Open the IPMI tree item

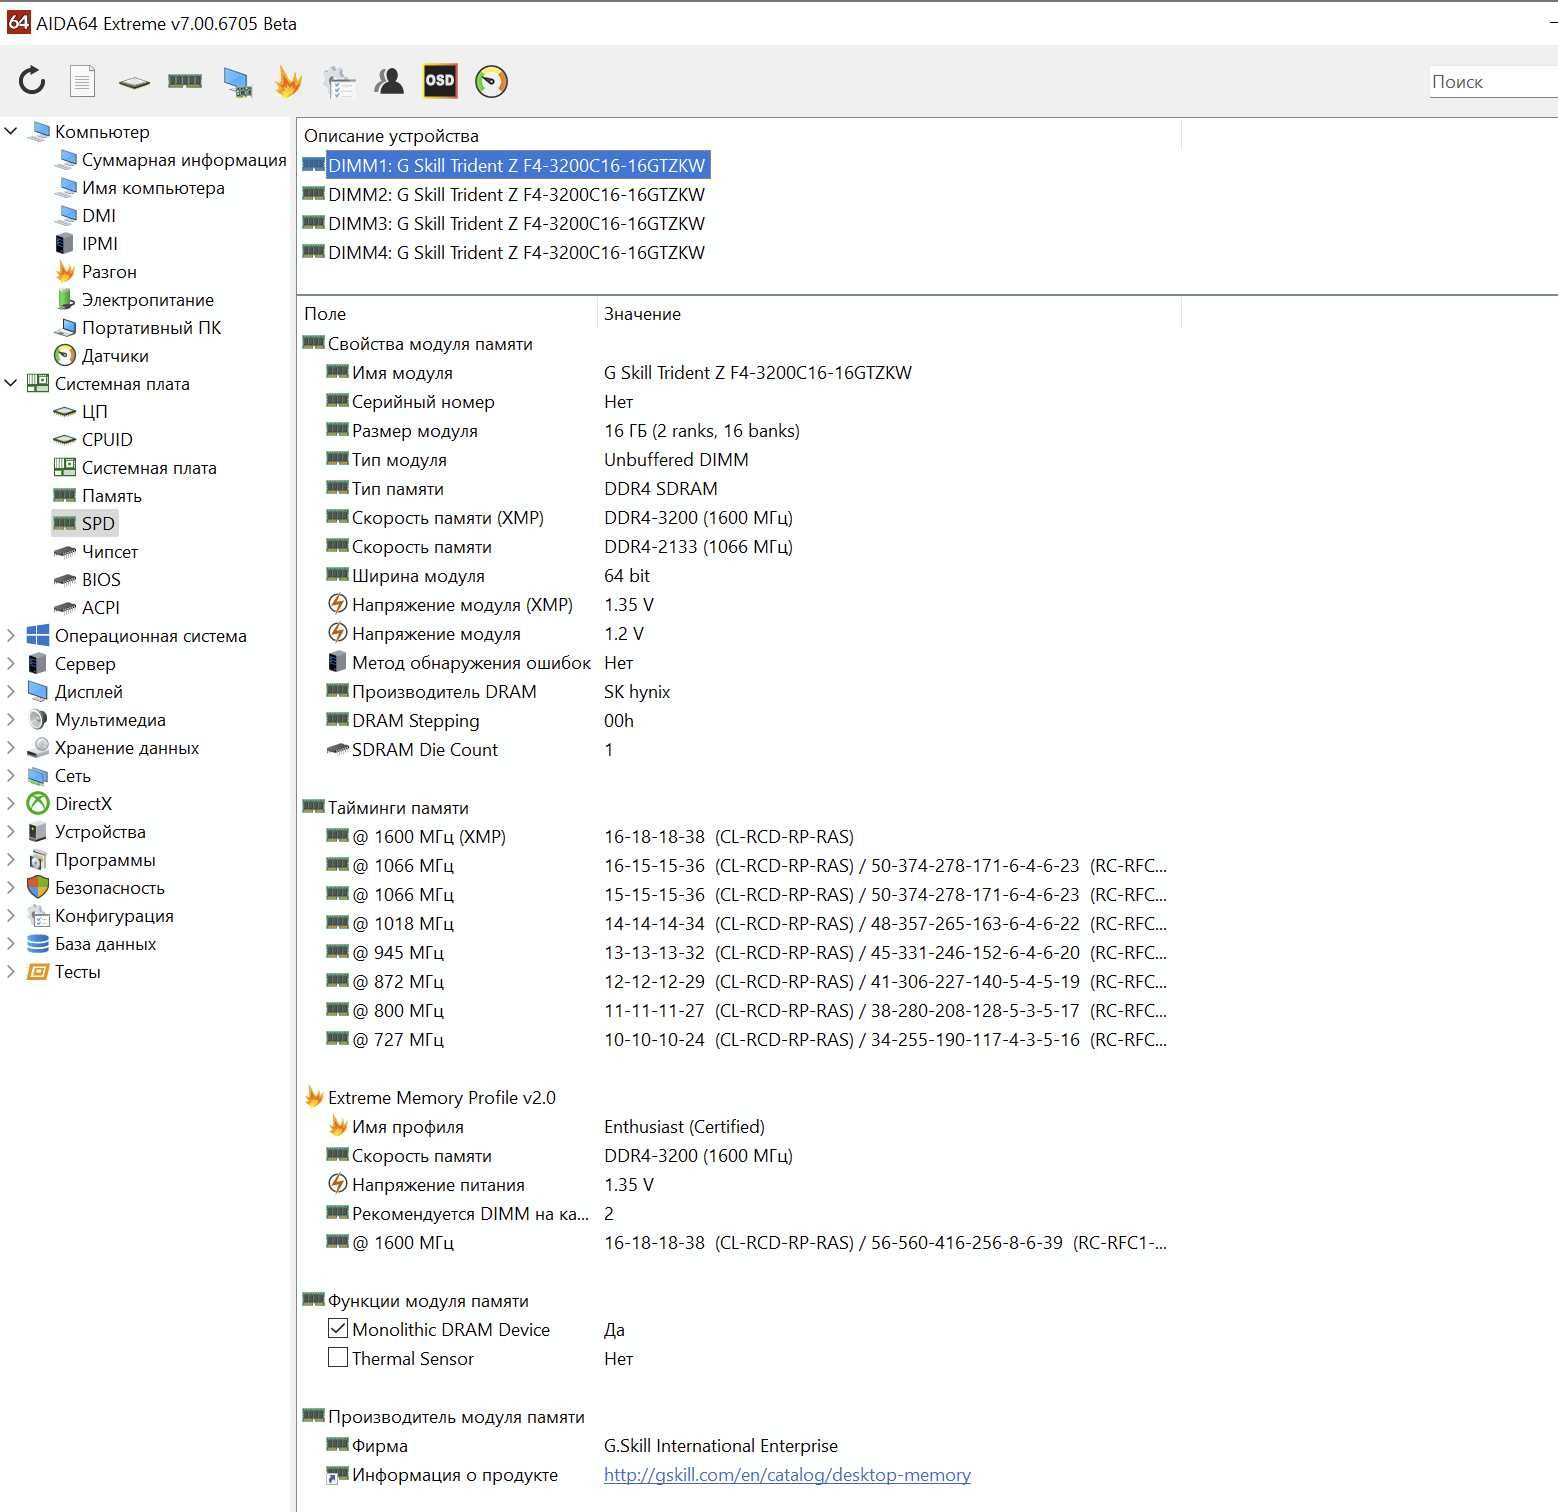click(x=100, y=243)
